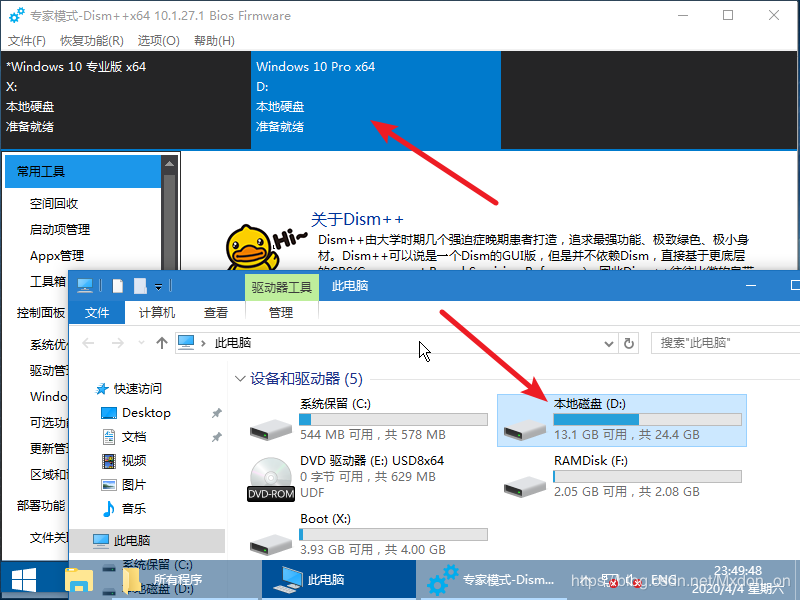Open the address bar dropdown arrow
Image resolution: width=800 pixels, height=600 pixels.
[x=608, y=344]
